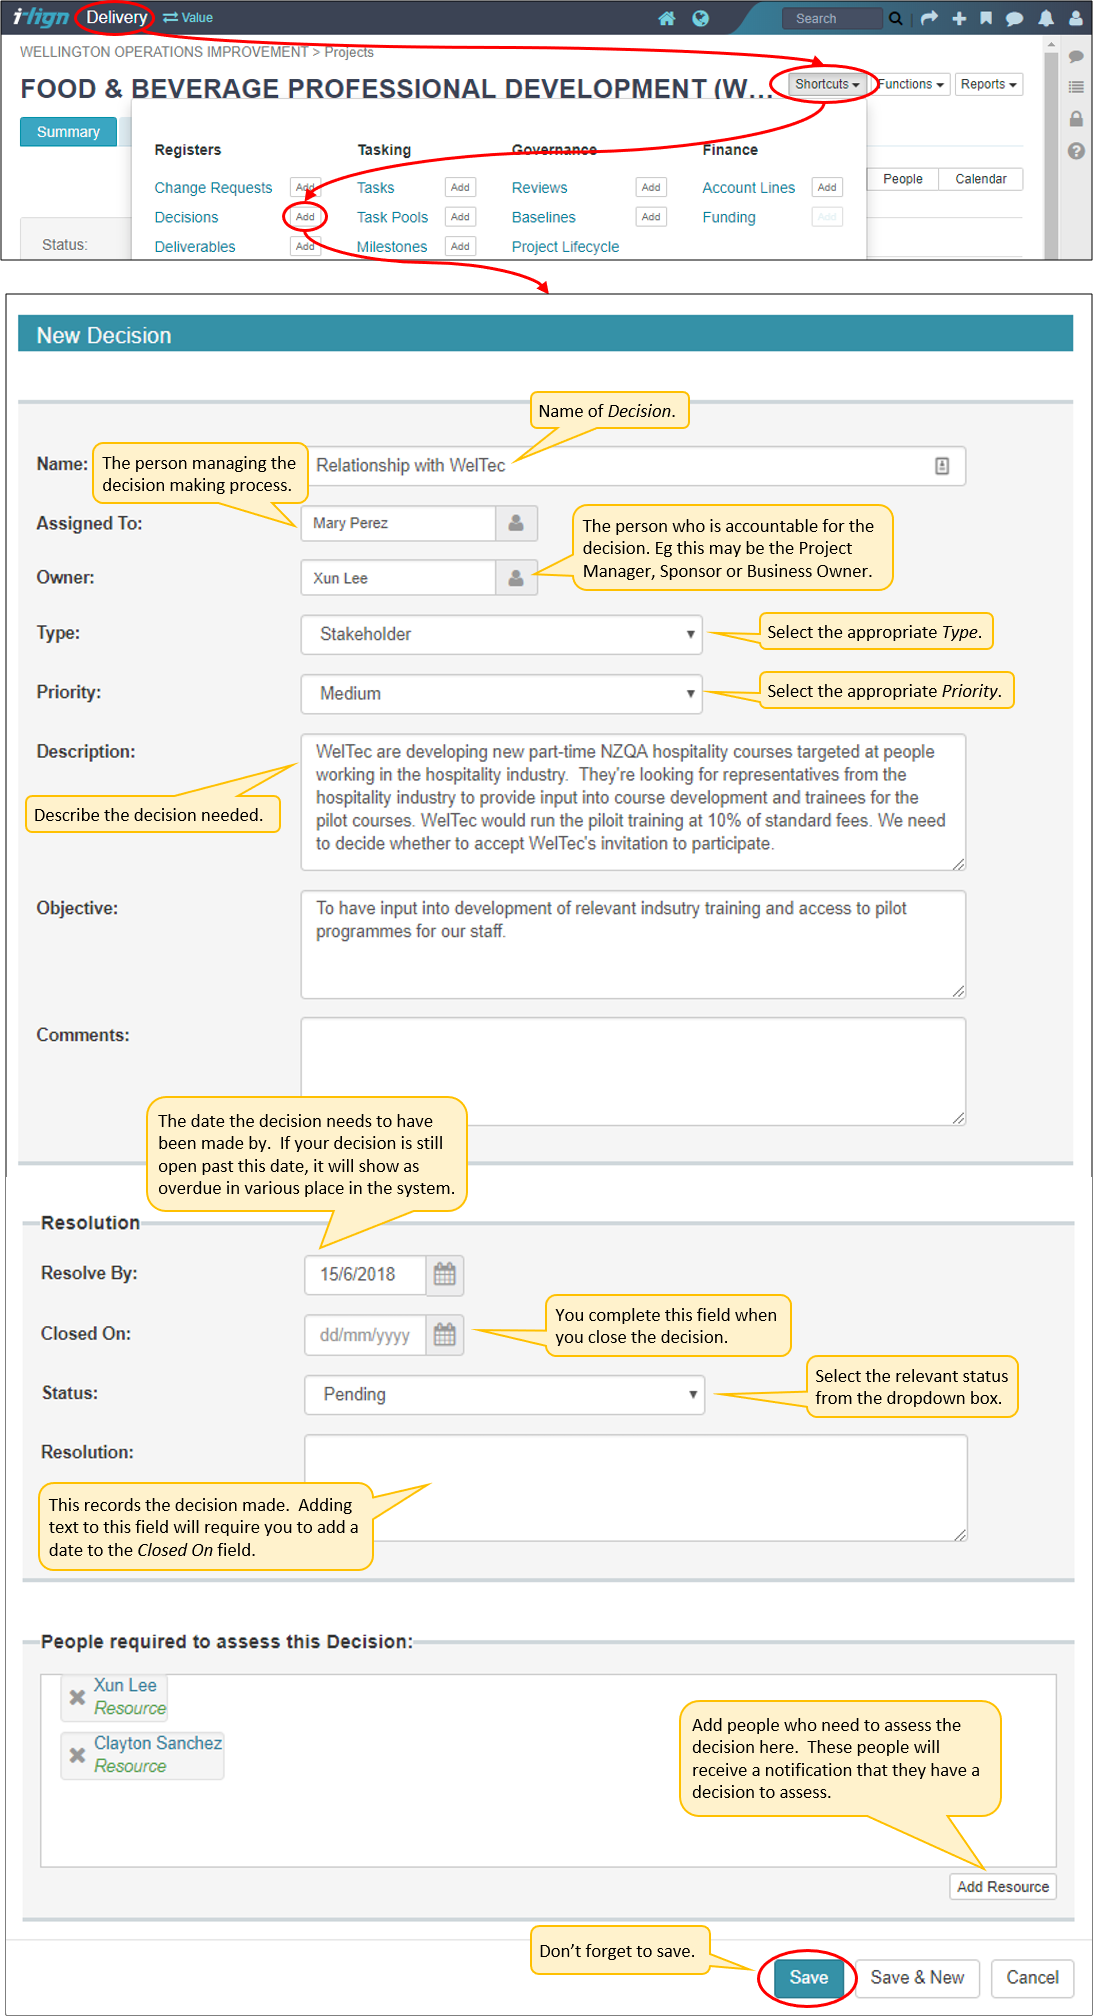Switch to the Calendar tab
Image resolution: width=1093 pixels, height=2016 pixels.
tap(981, 179)
